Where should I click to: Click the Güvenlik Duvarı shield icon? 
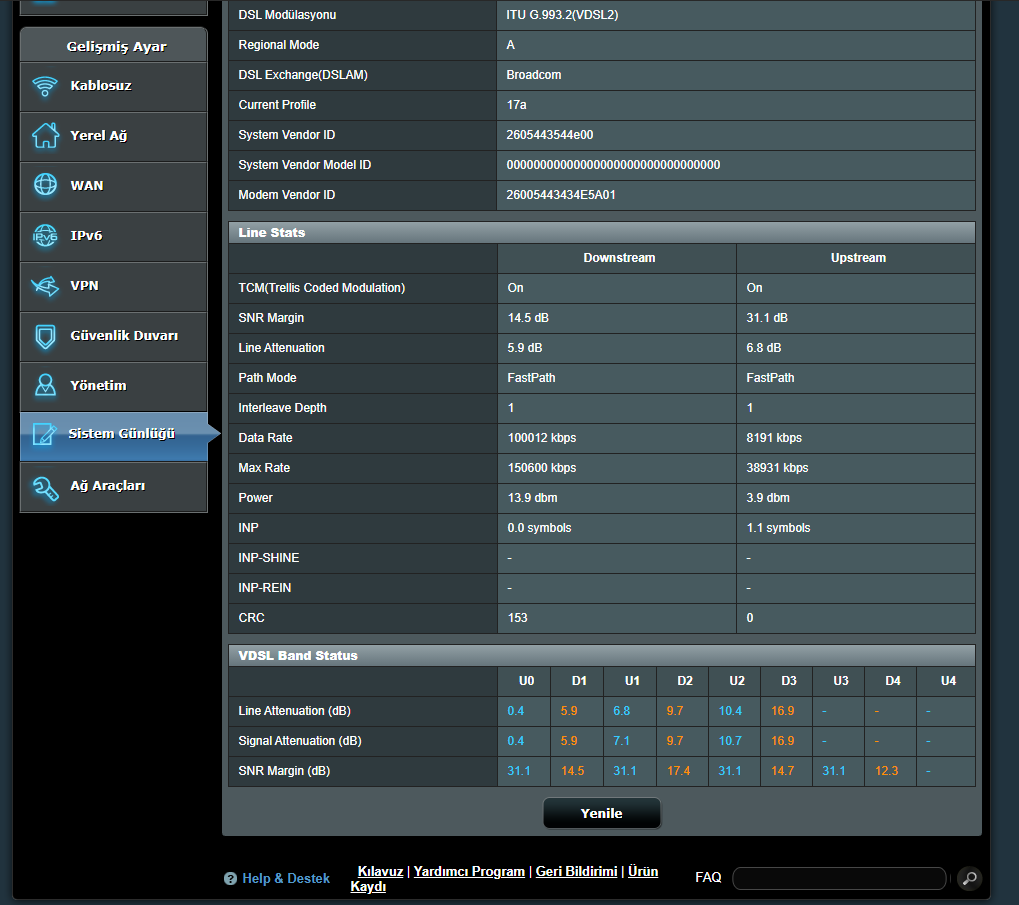point(45,336)
